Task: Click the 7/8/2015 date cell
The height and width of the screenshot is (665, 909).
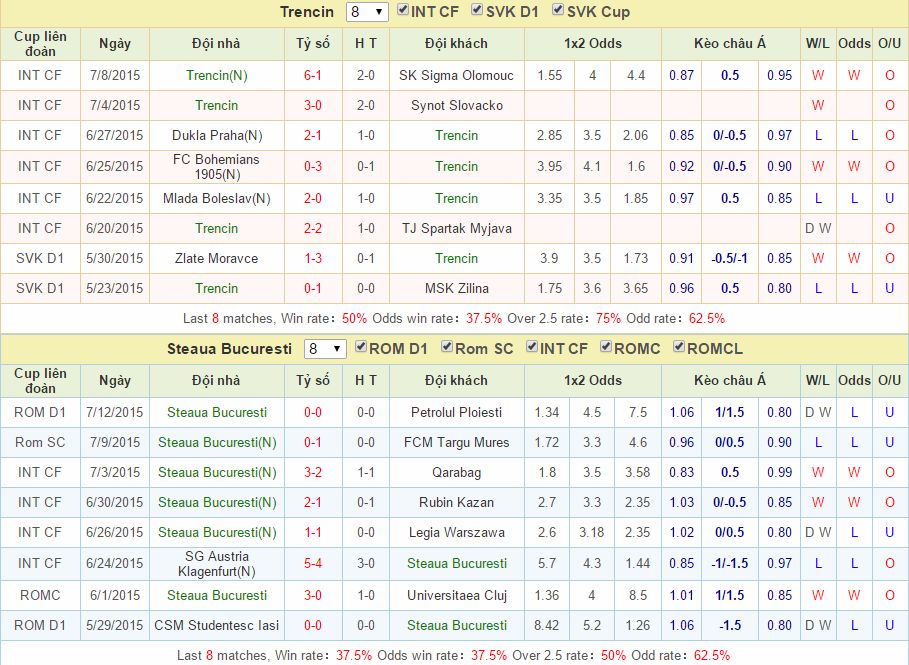Action: click(115, 75)
